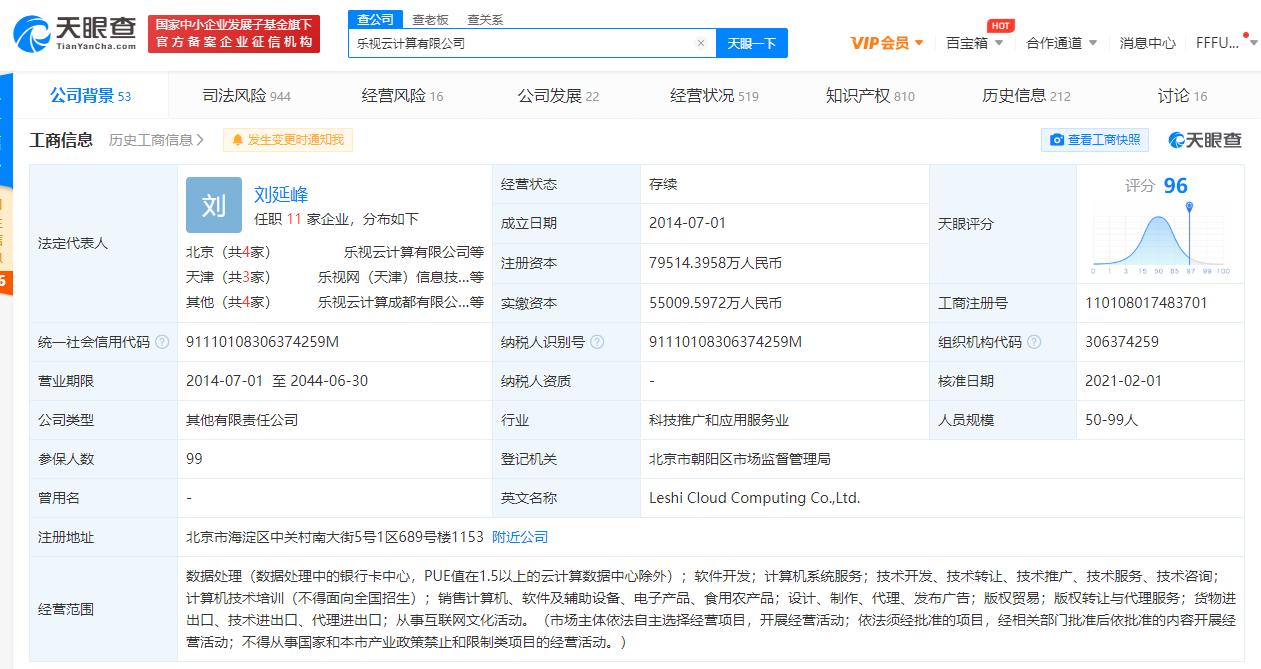Screen dimensions: 1261x669
Task: Open the 司法风险 tab
Action: pos(247,96)
